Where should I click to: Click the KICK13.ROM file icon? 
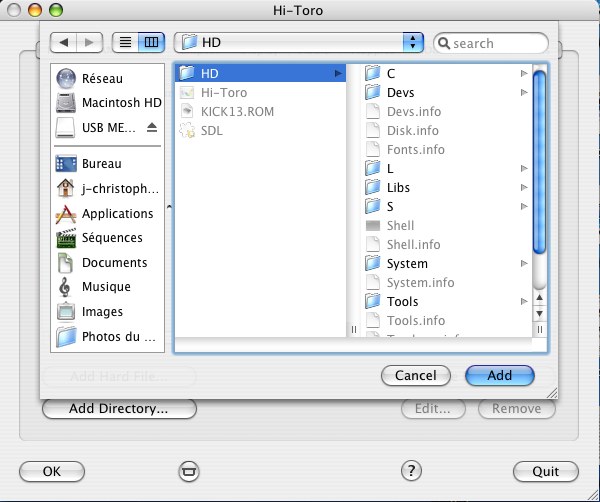coord(187,111)
